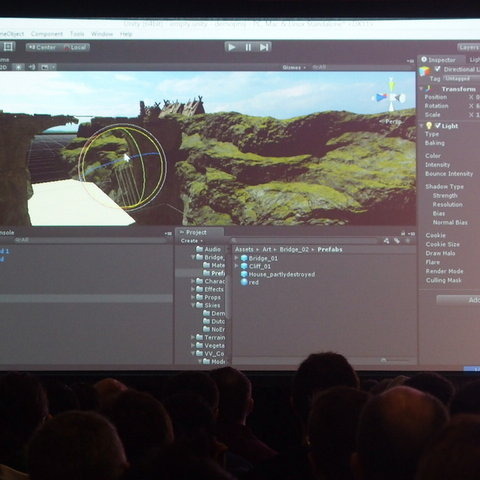The image size is (480, 480).
Task: Collapse the Light component foldout
Action: click(x=421, y=126)
